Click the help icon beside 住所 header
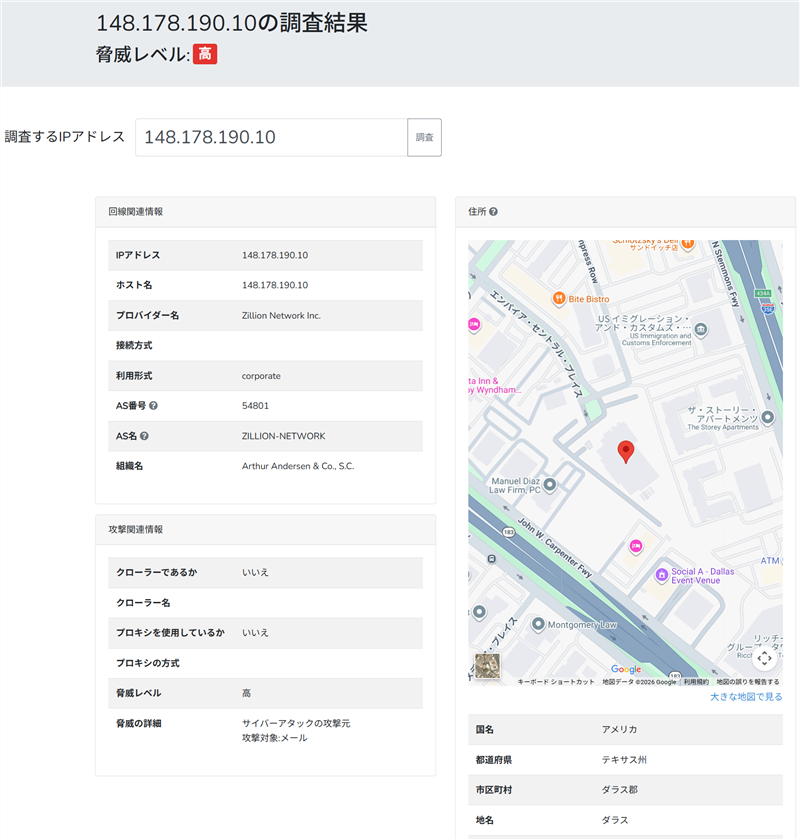Image resolution: width=800 pixels, height=840 pixels. click(x=494, y=212)
